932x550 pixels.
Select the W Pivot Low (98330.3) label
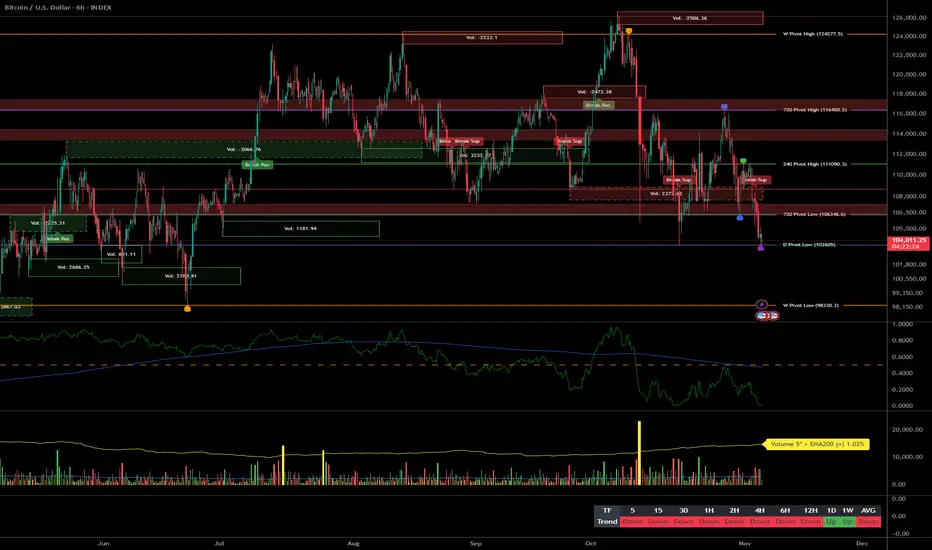pos(811,305)
